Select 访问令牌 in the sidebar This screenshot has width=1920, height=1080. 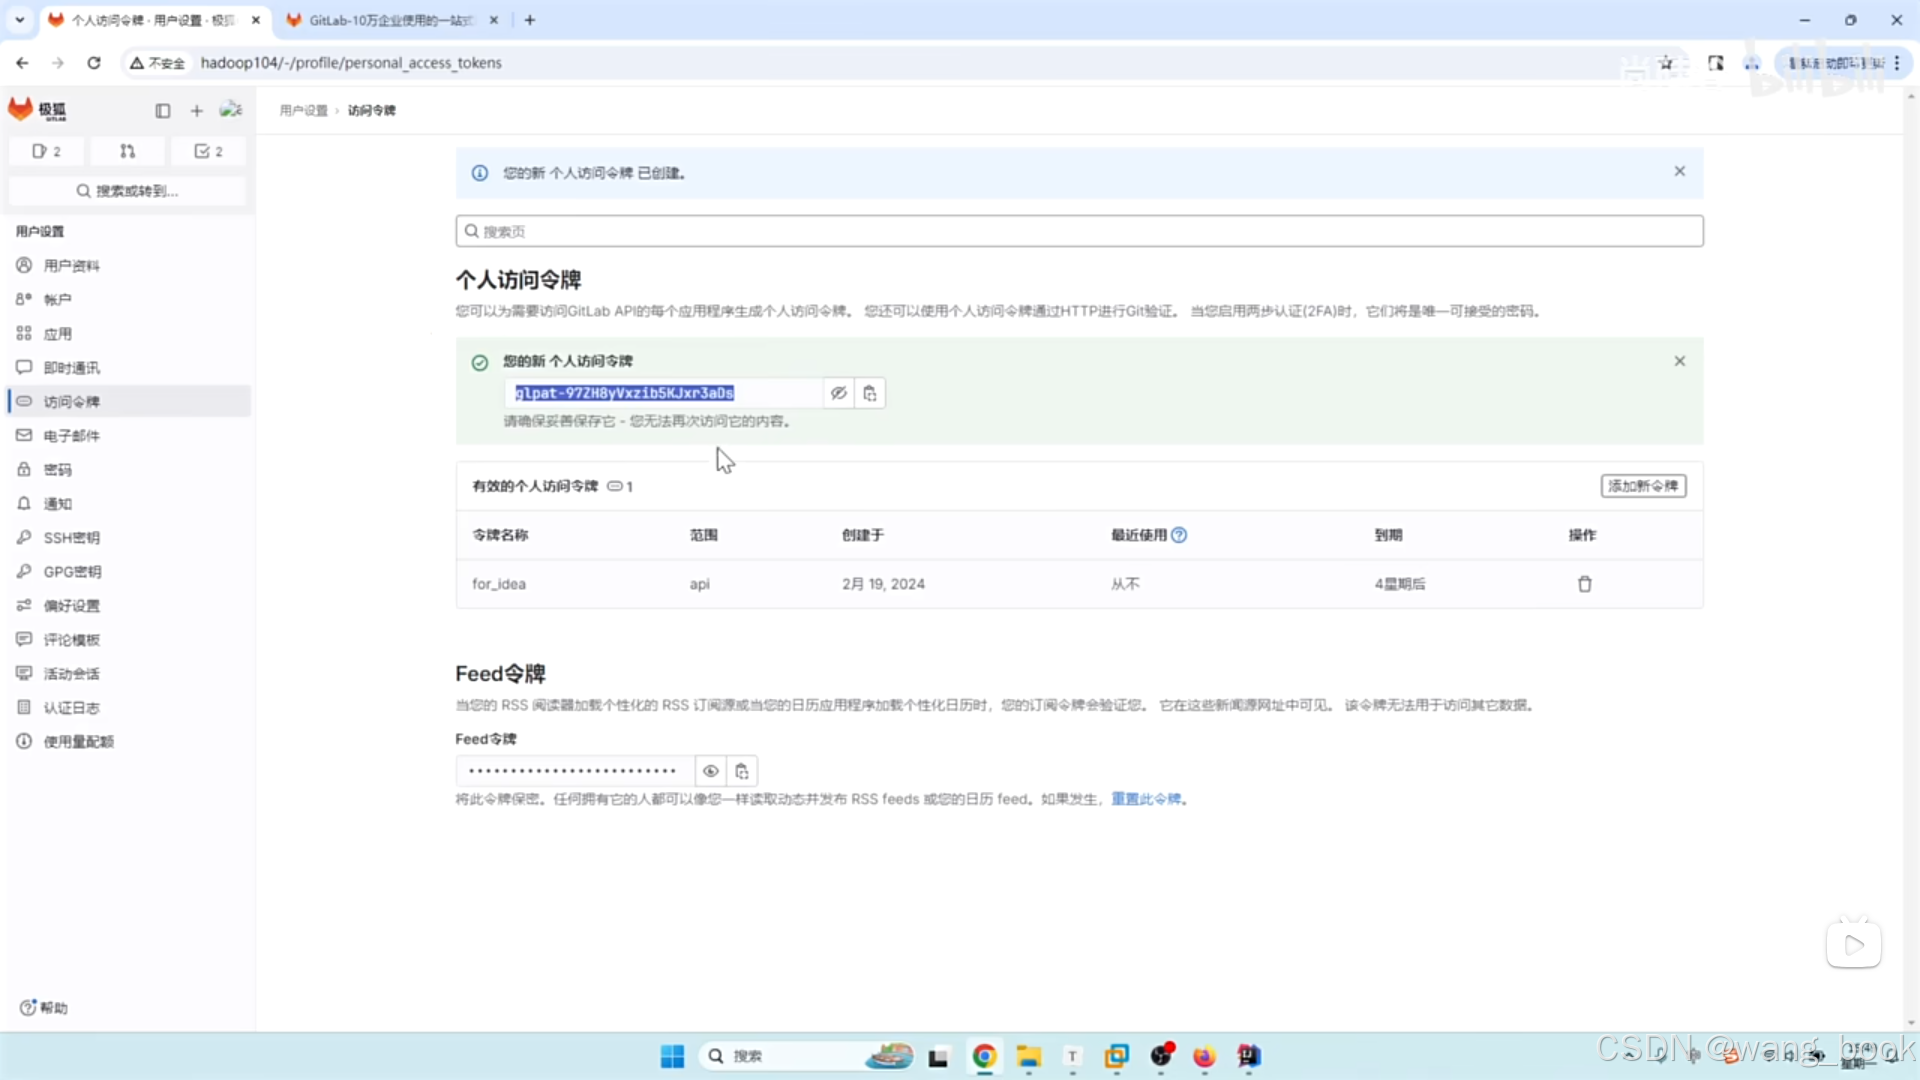click(128, 401)
